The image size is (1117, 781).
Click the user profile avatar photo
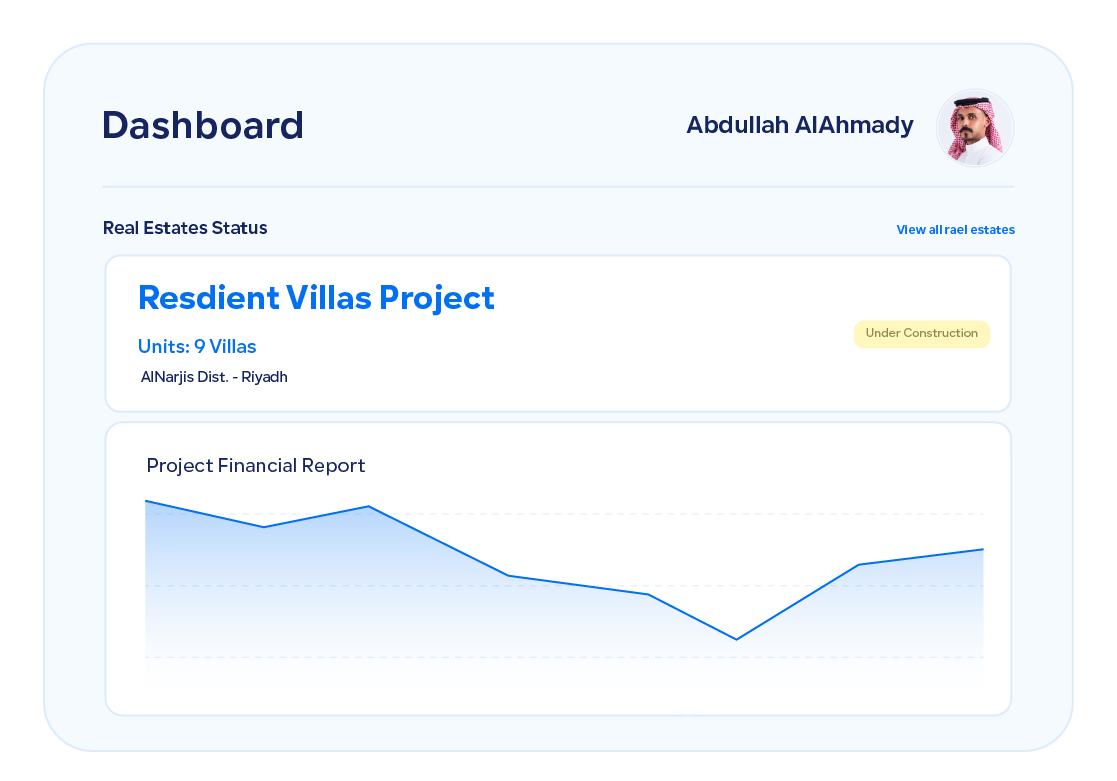coord(975,128)
